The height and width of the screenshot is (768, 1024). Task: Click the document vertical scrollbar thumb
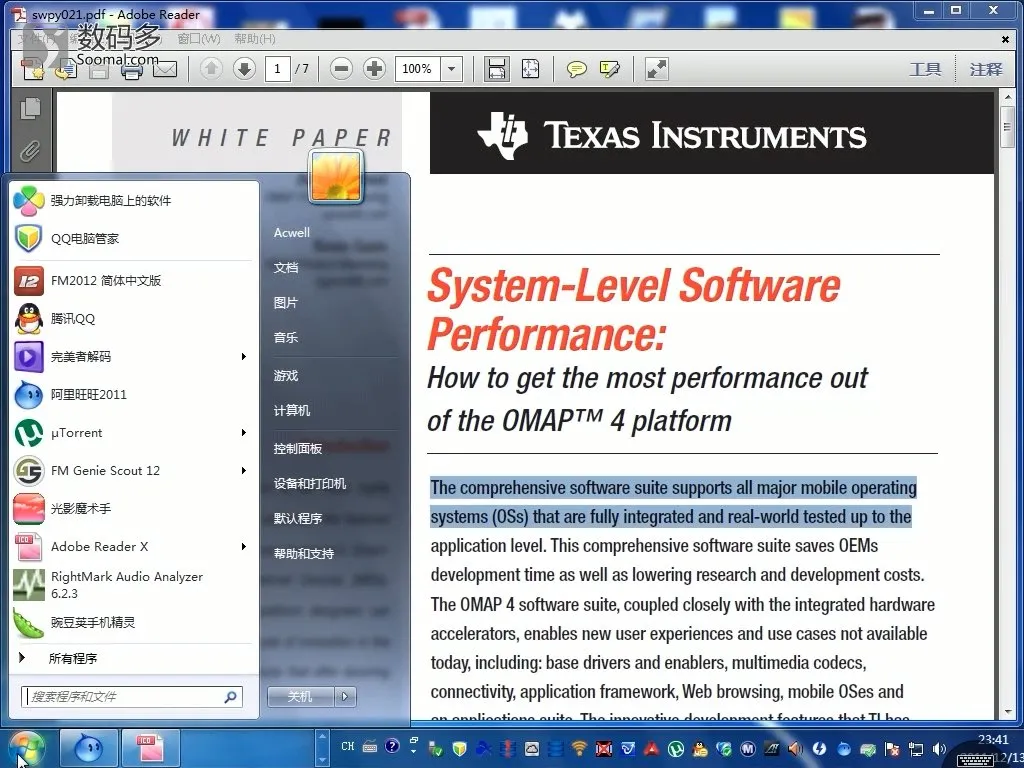(1008, 127)
